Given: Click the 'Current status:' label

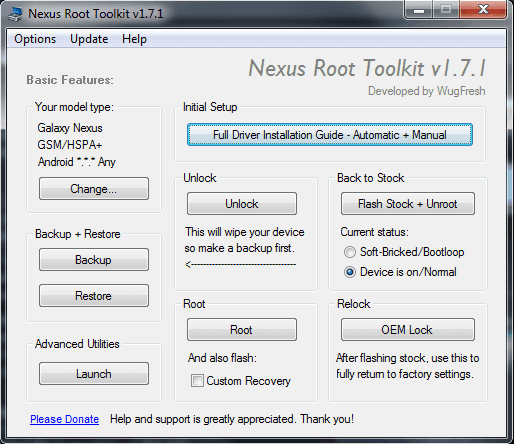Looking at the screenshot, I should tap(374, 232).
